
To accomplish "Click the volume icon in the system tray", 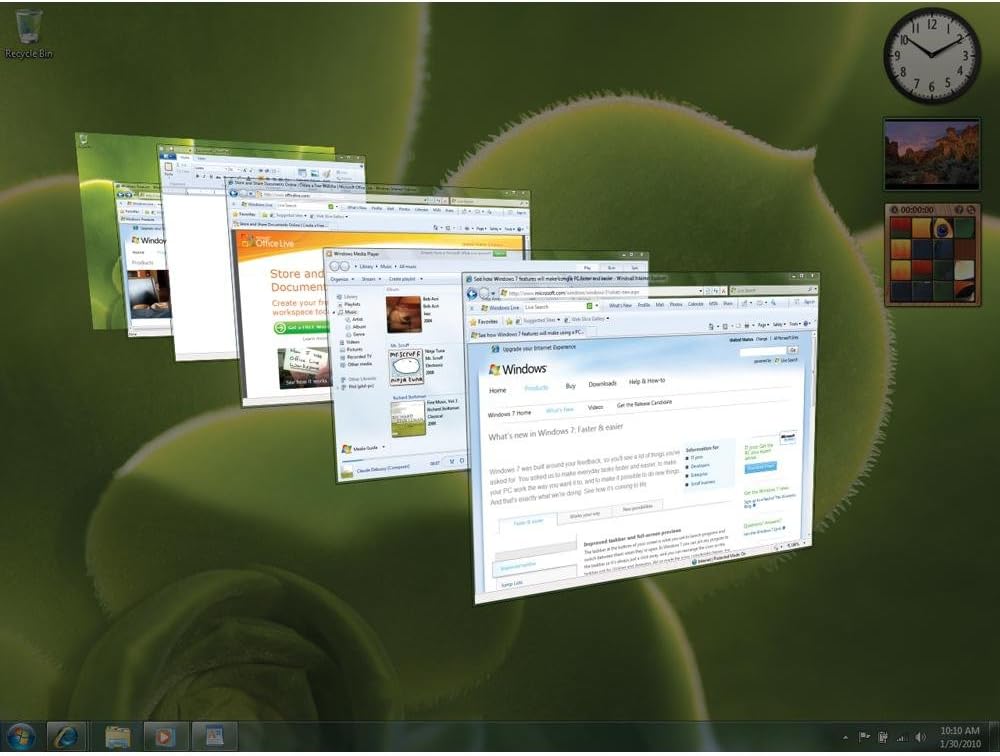I will 921,735.
